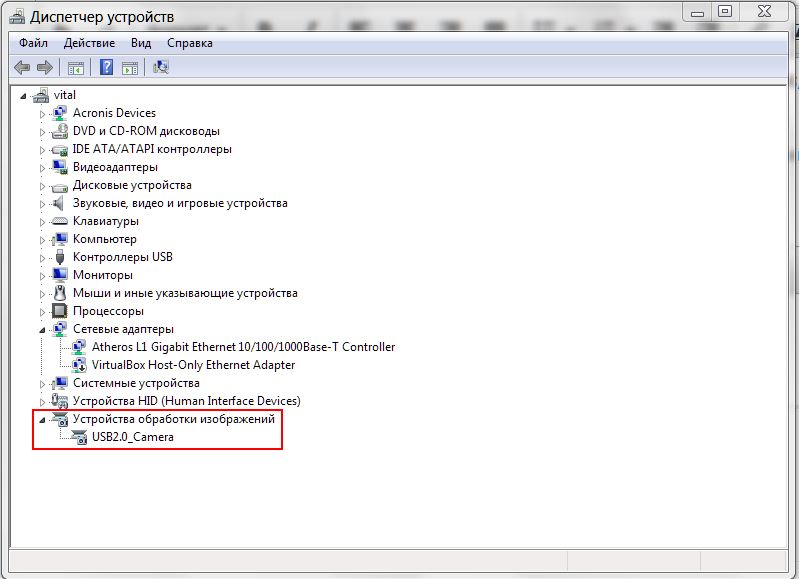The width and height of the screenshot is (799, 579).
Task: Click the Устройства HID category icon
Action: tap(60, 401)
